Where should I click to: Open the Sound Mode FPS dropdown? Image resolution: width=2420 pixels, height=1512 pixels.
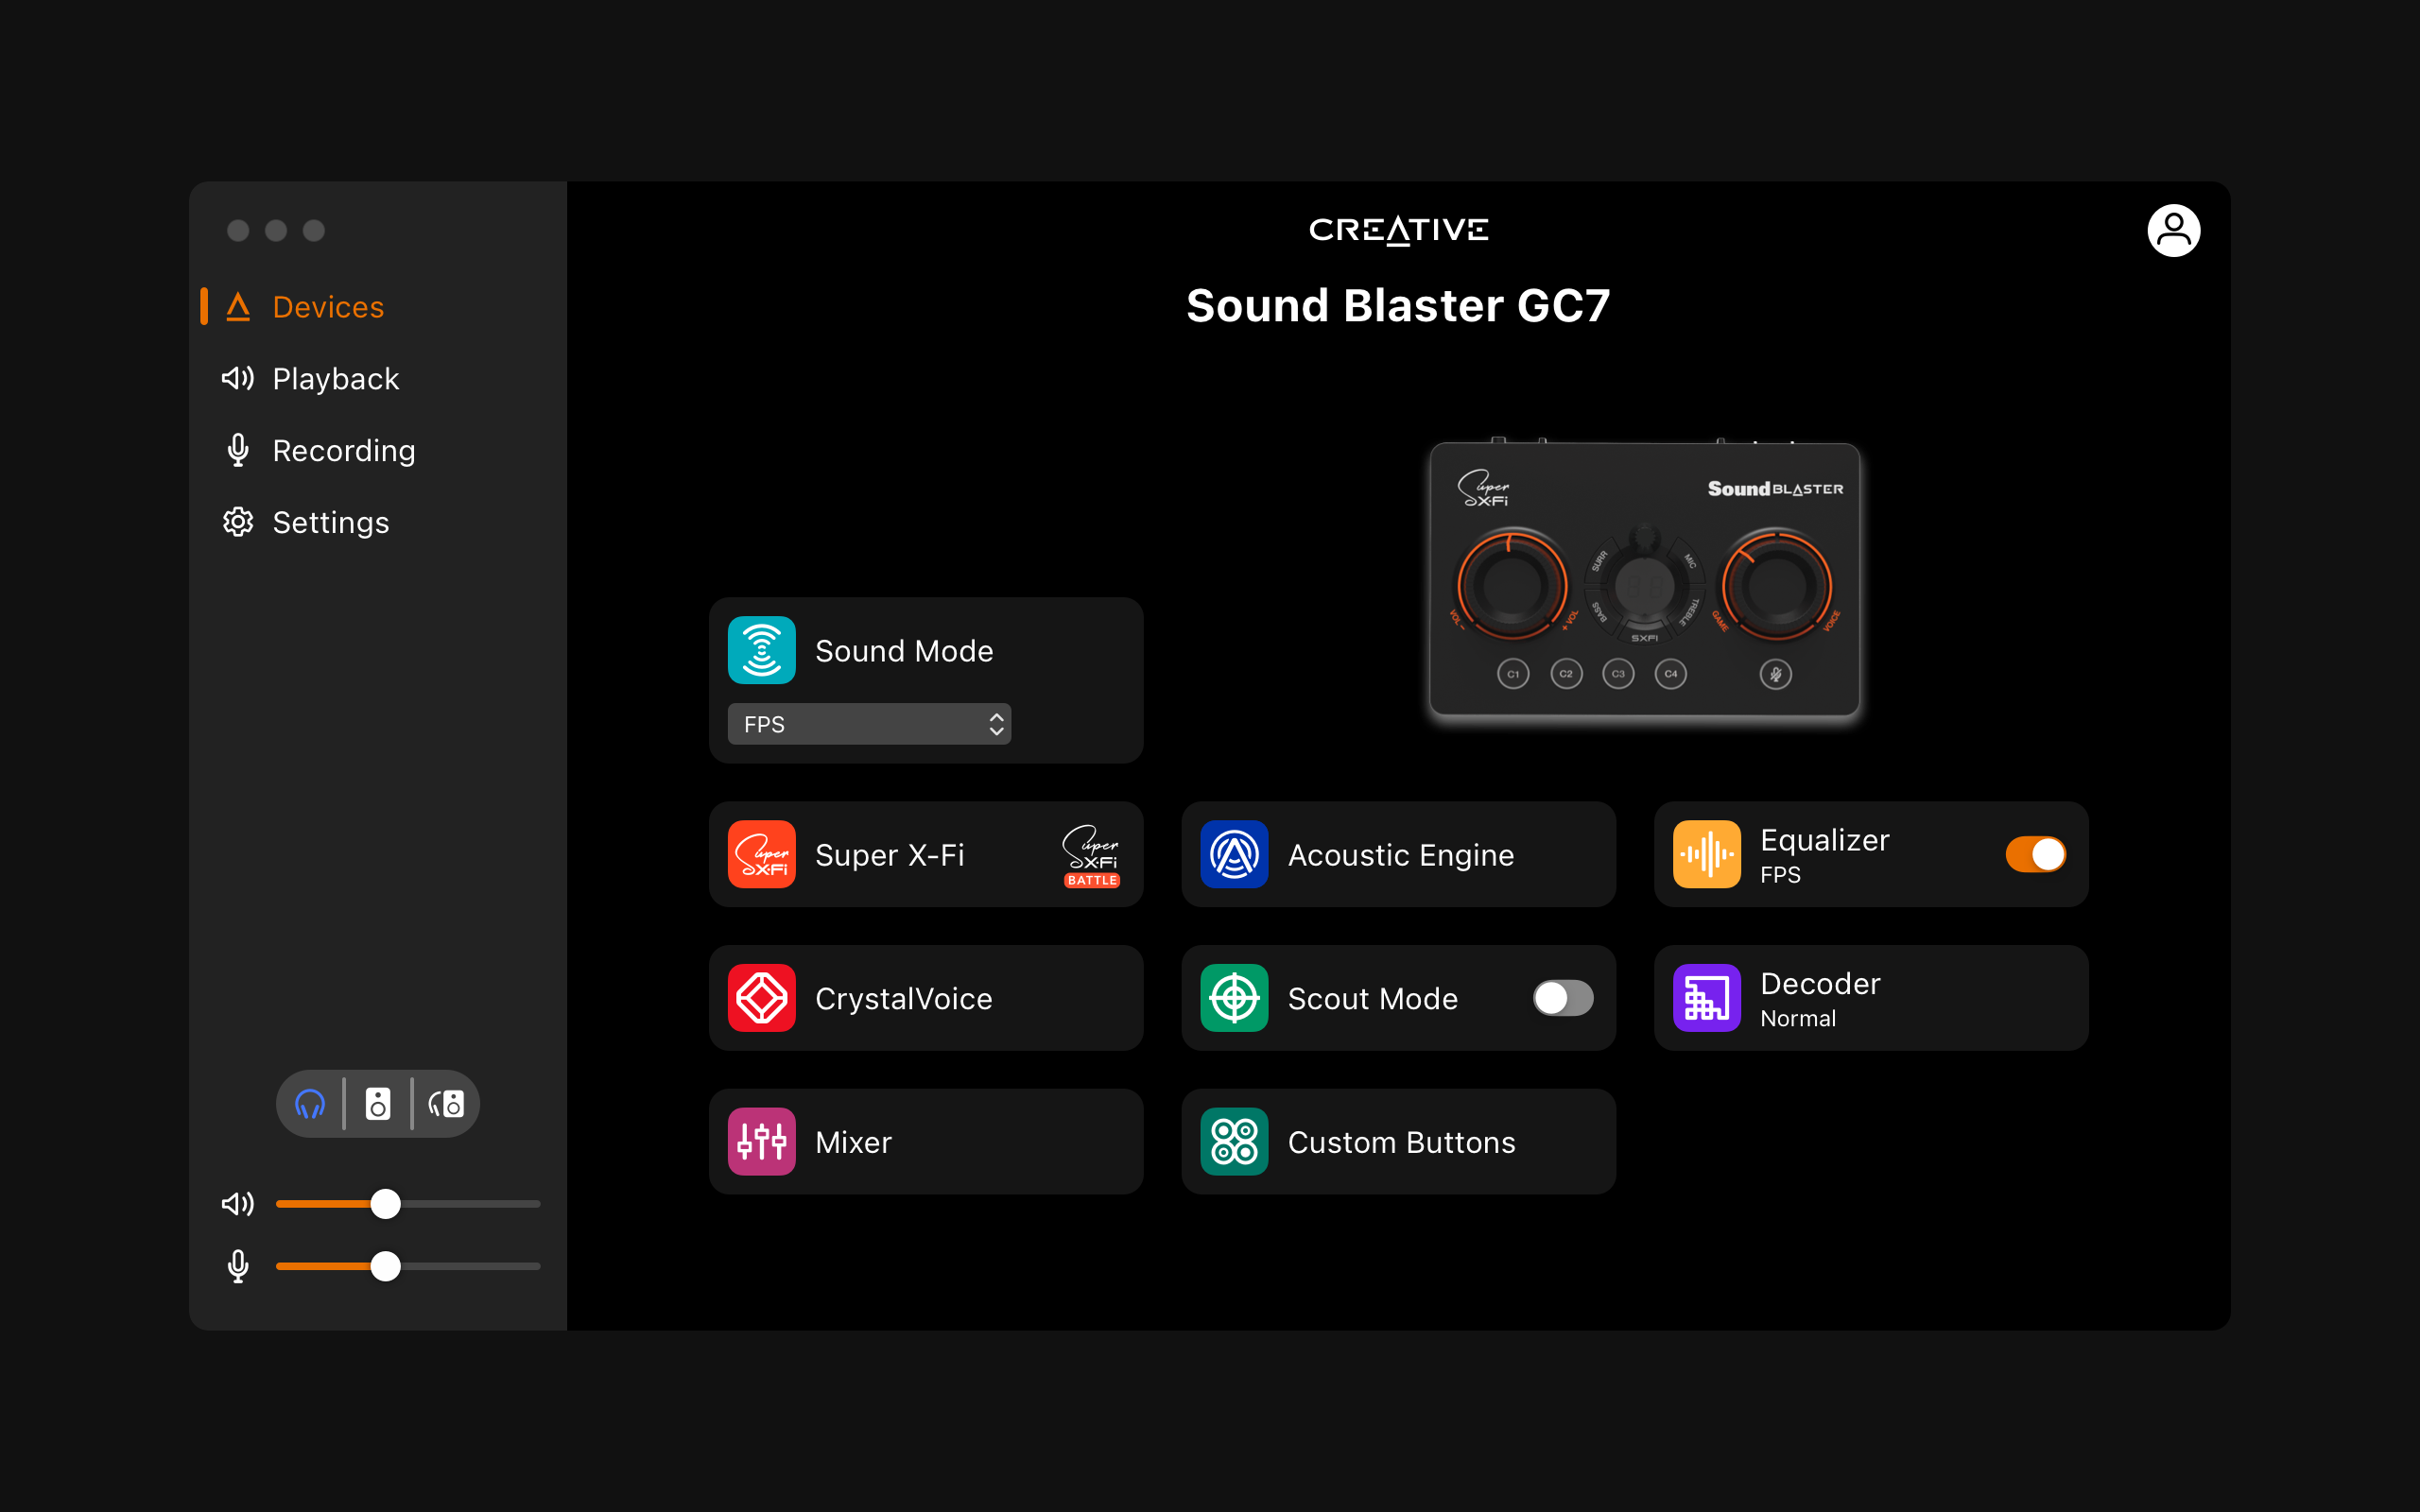pos(869,724)
